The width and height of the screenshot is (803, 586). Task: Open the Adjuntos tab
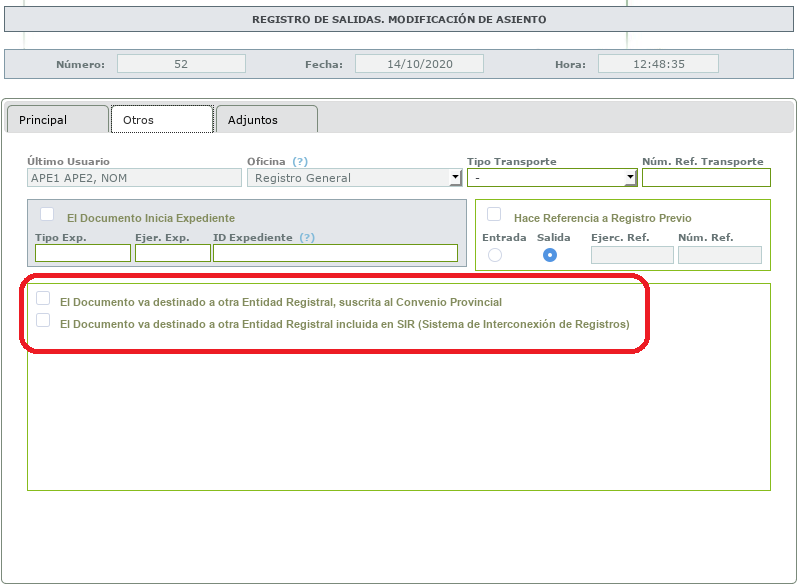pos(267,119)
